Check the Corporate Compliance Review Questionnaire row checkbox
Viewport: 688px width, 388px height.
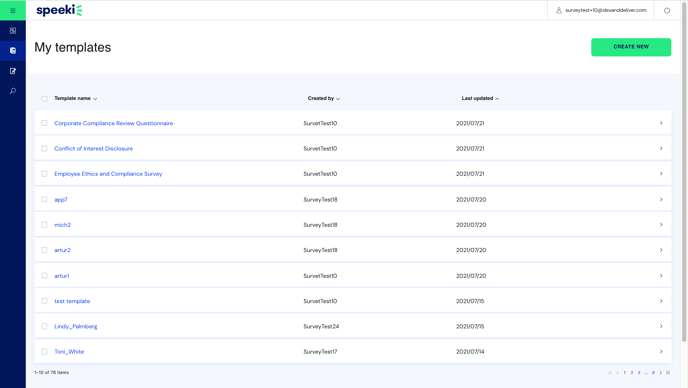tap(44, 123)
